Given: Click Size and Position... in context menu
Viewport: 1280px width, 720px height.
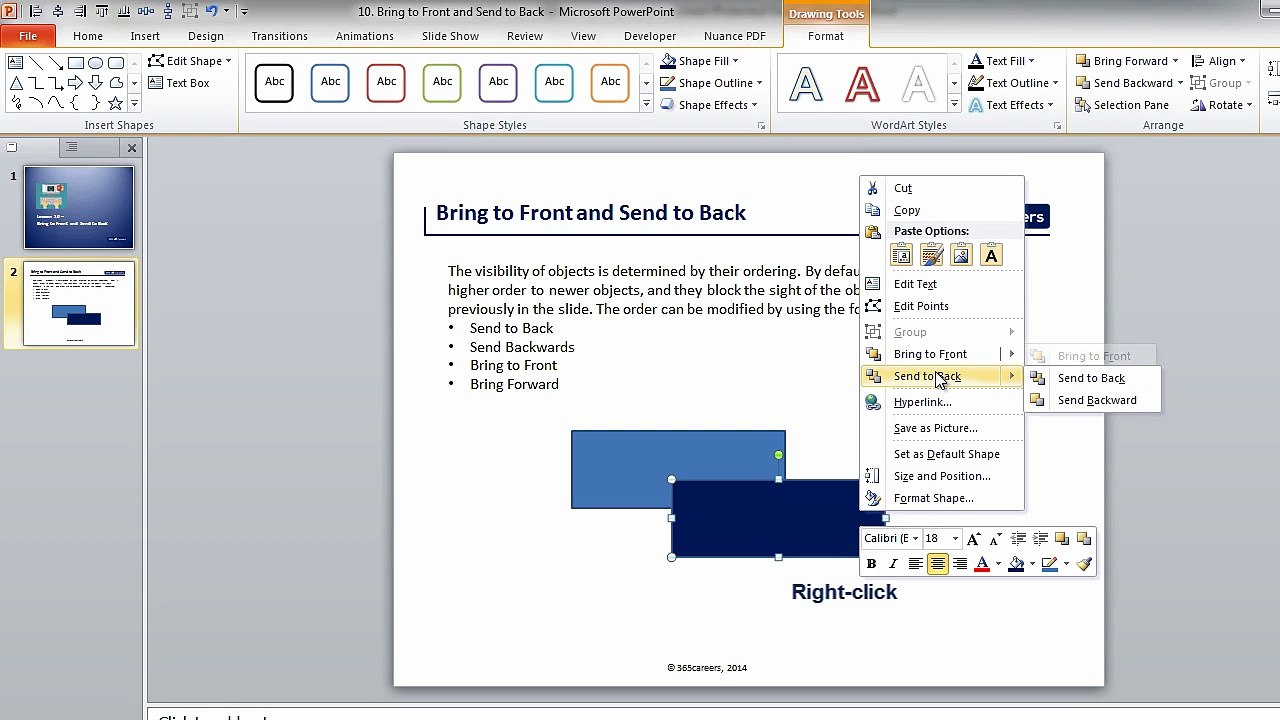Looking at the screenshot, I should pyautogui.click(x=942, y=476).
